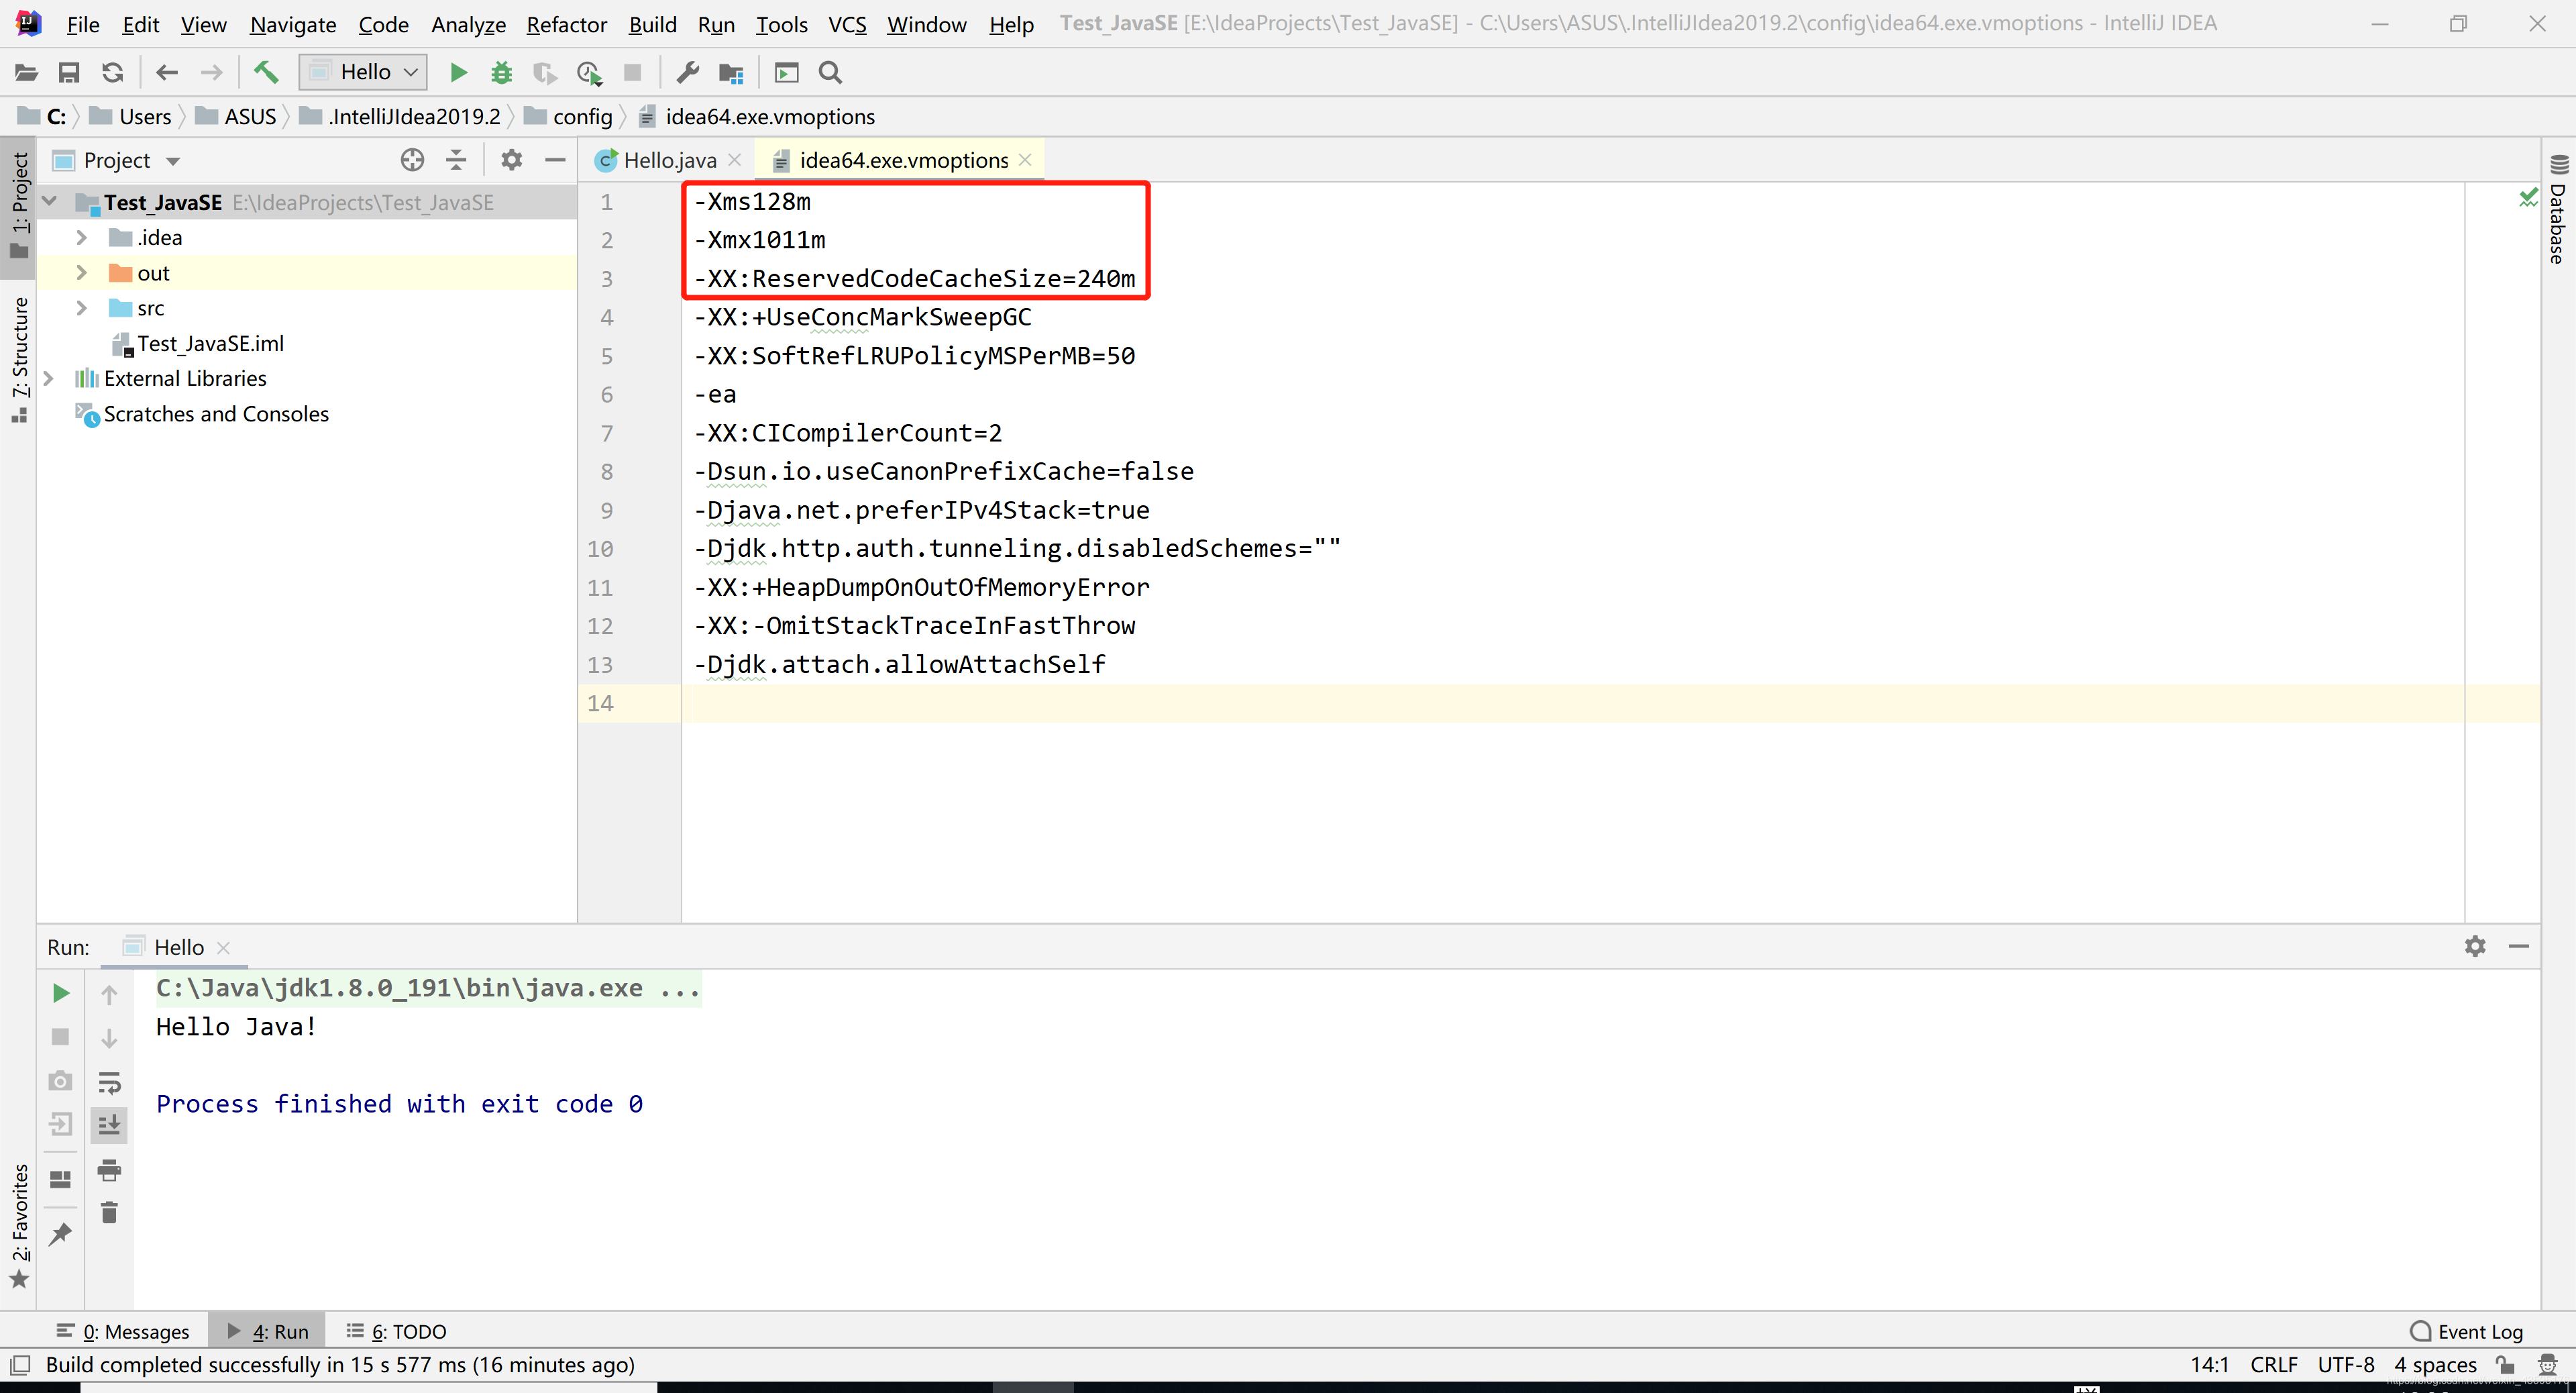
Task: Click the Dump Threads camera icon
Action: click(60, 1081)
